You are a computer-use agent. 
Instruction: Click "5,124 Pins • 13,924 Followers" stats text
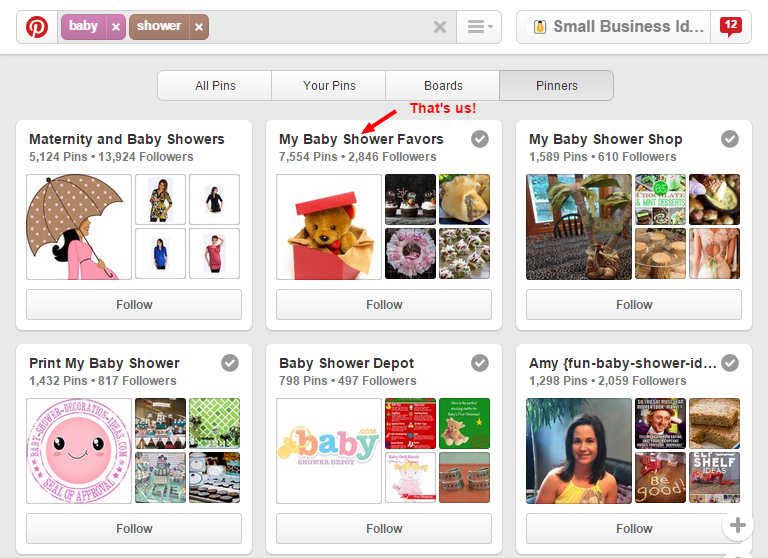click(x=111, y=157)
